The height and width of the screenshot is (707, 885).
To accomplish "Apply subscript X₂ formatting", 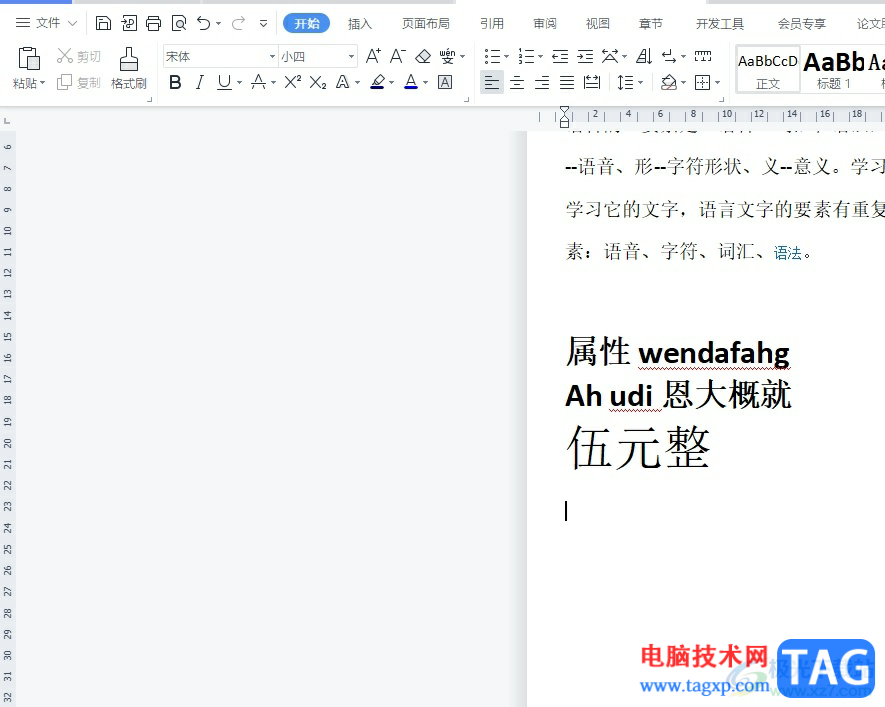I will 318,82.
